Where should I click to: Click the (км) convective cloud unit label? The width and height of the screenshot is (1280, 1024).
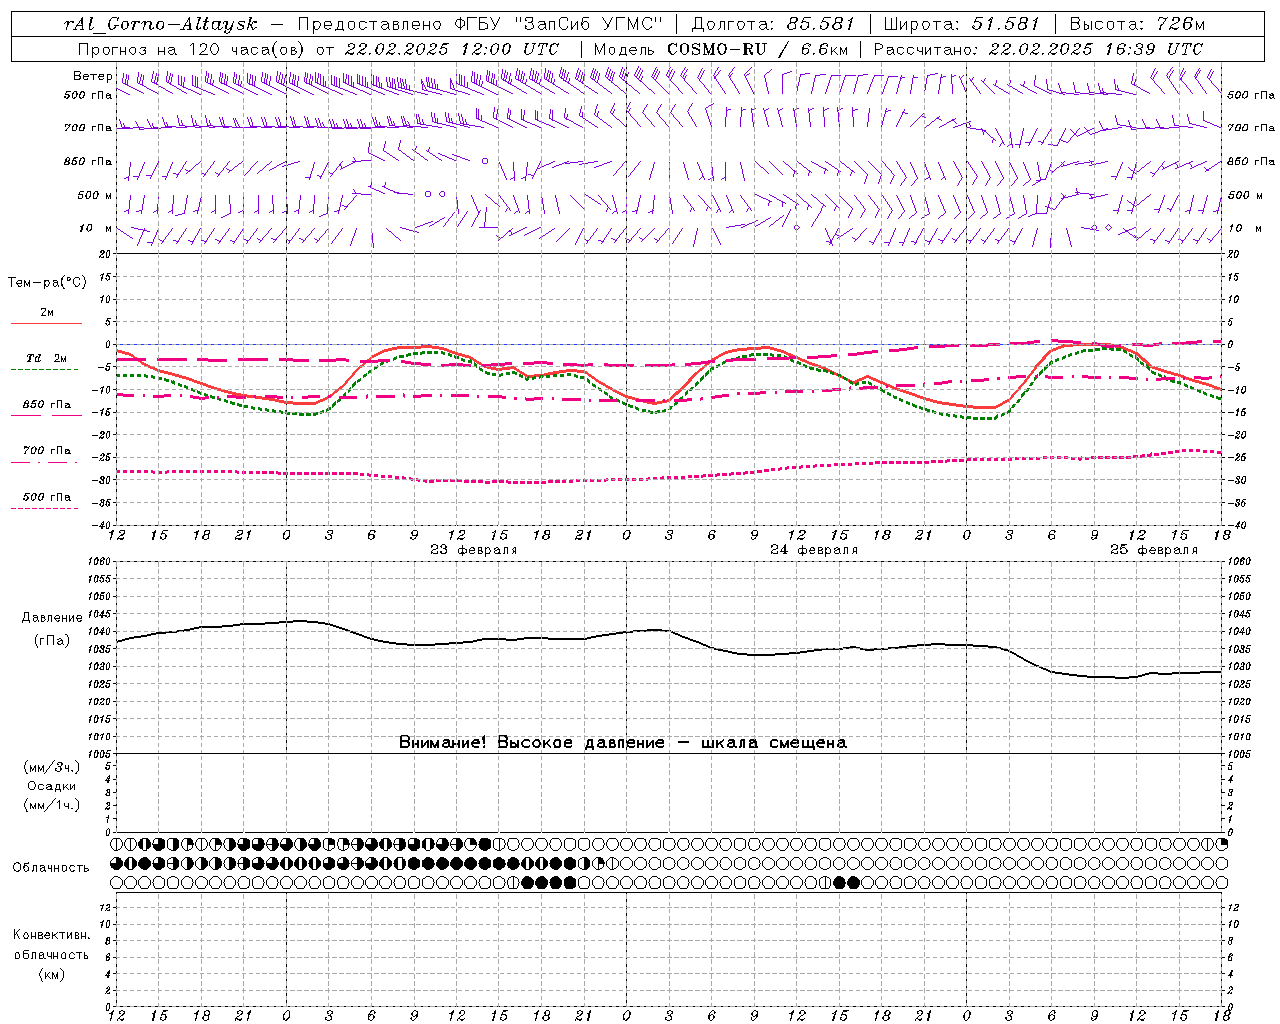(x=52, y=974)
